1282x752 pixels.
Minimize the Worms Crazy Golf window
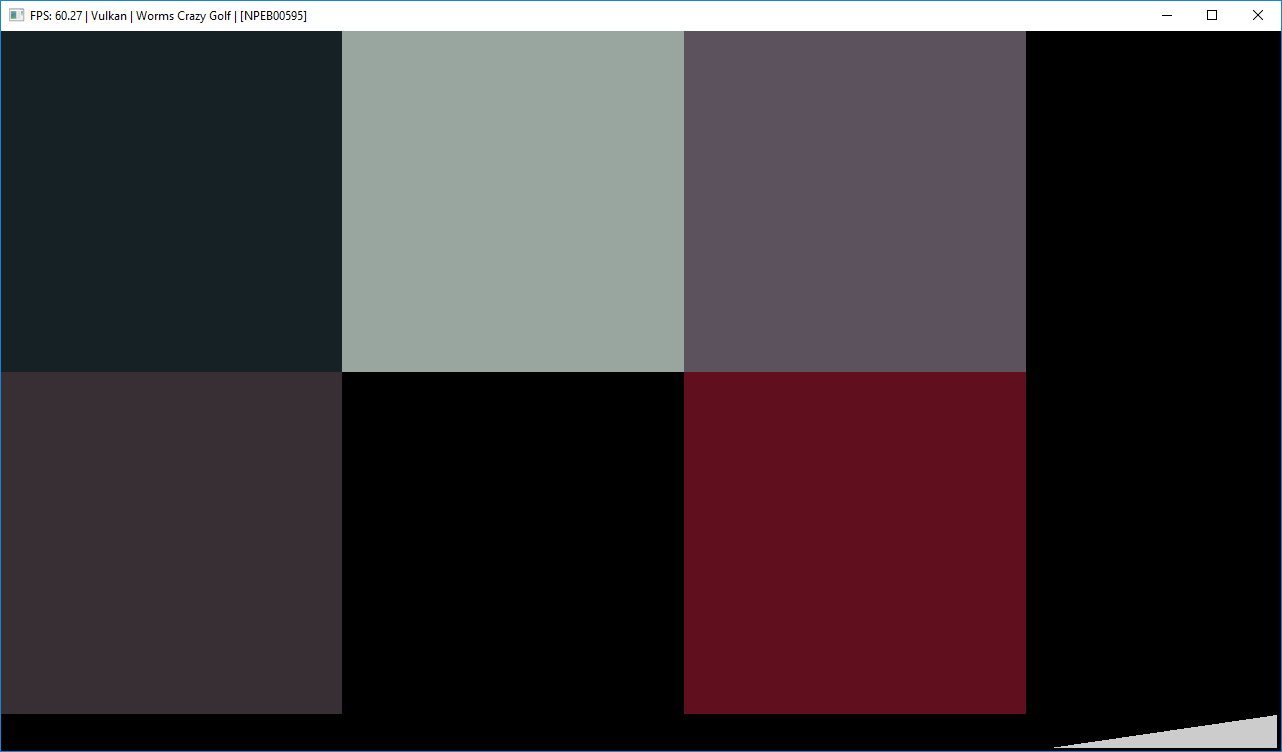point(1166,15)
